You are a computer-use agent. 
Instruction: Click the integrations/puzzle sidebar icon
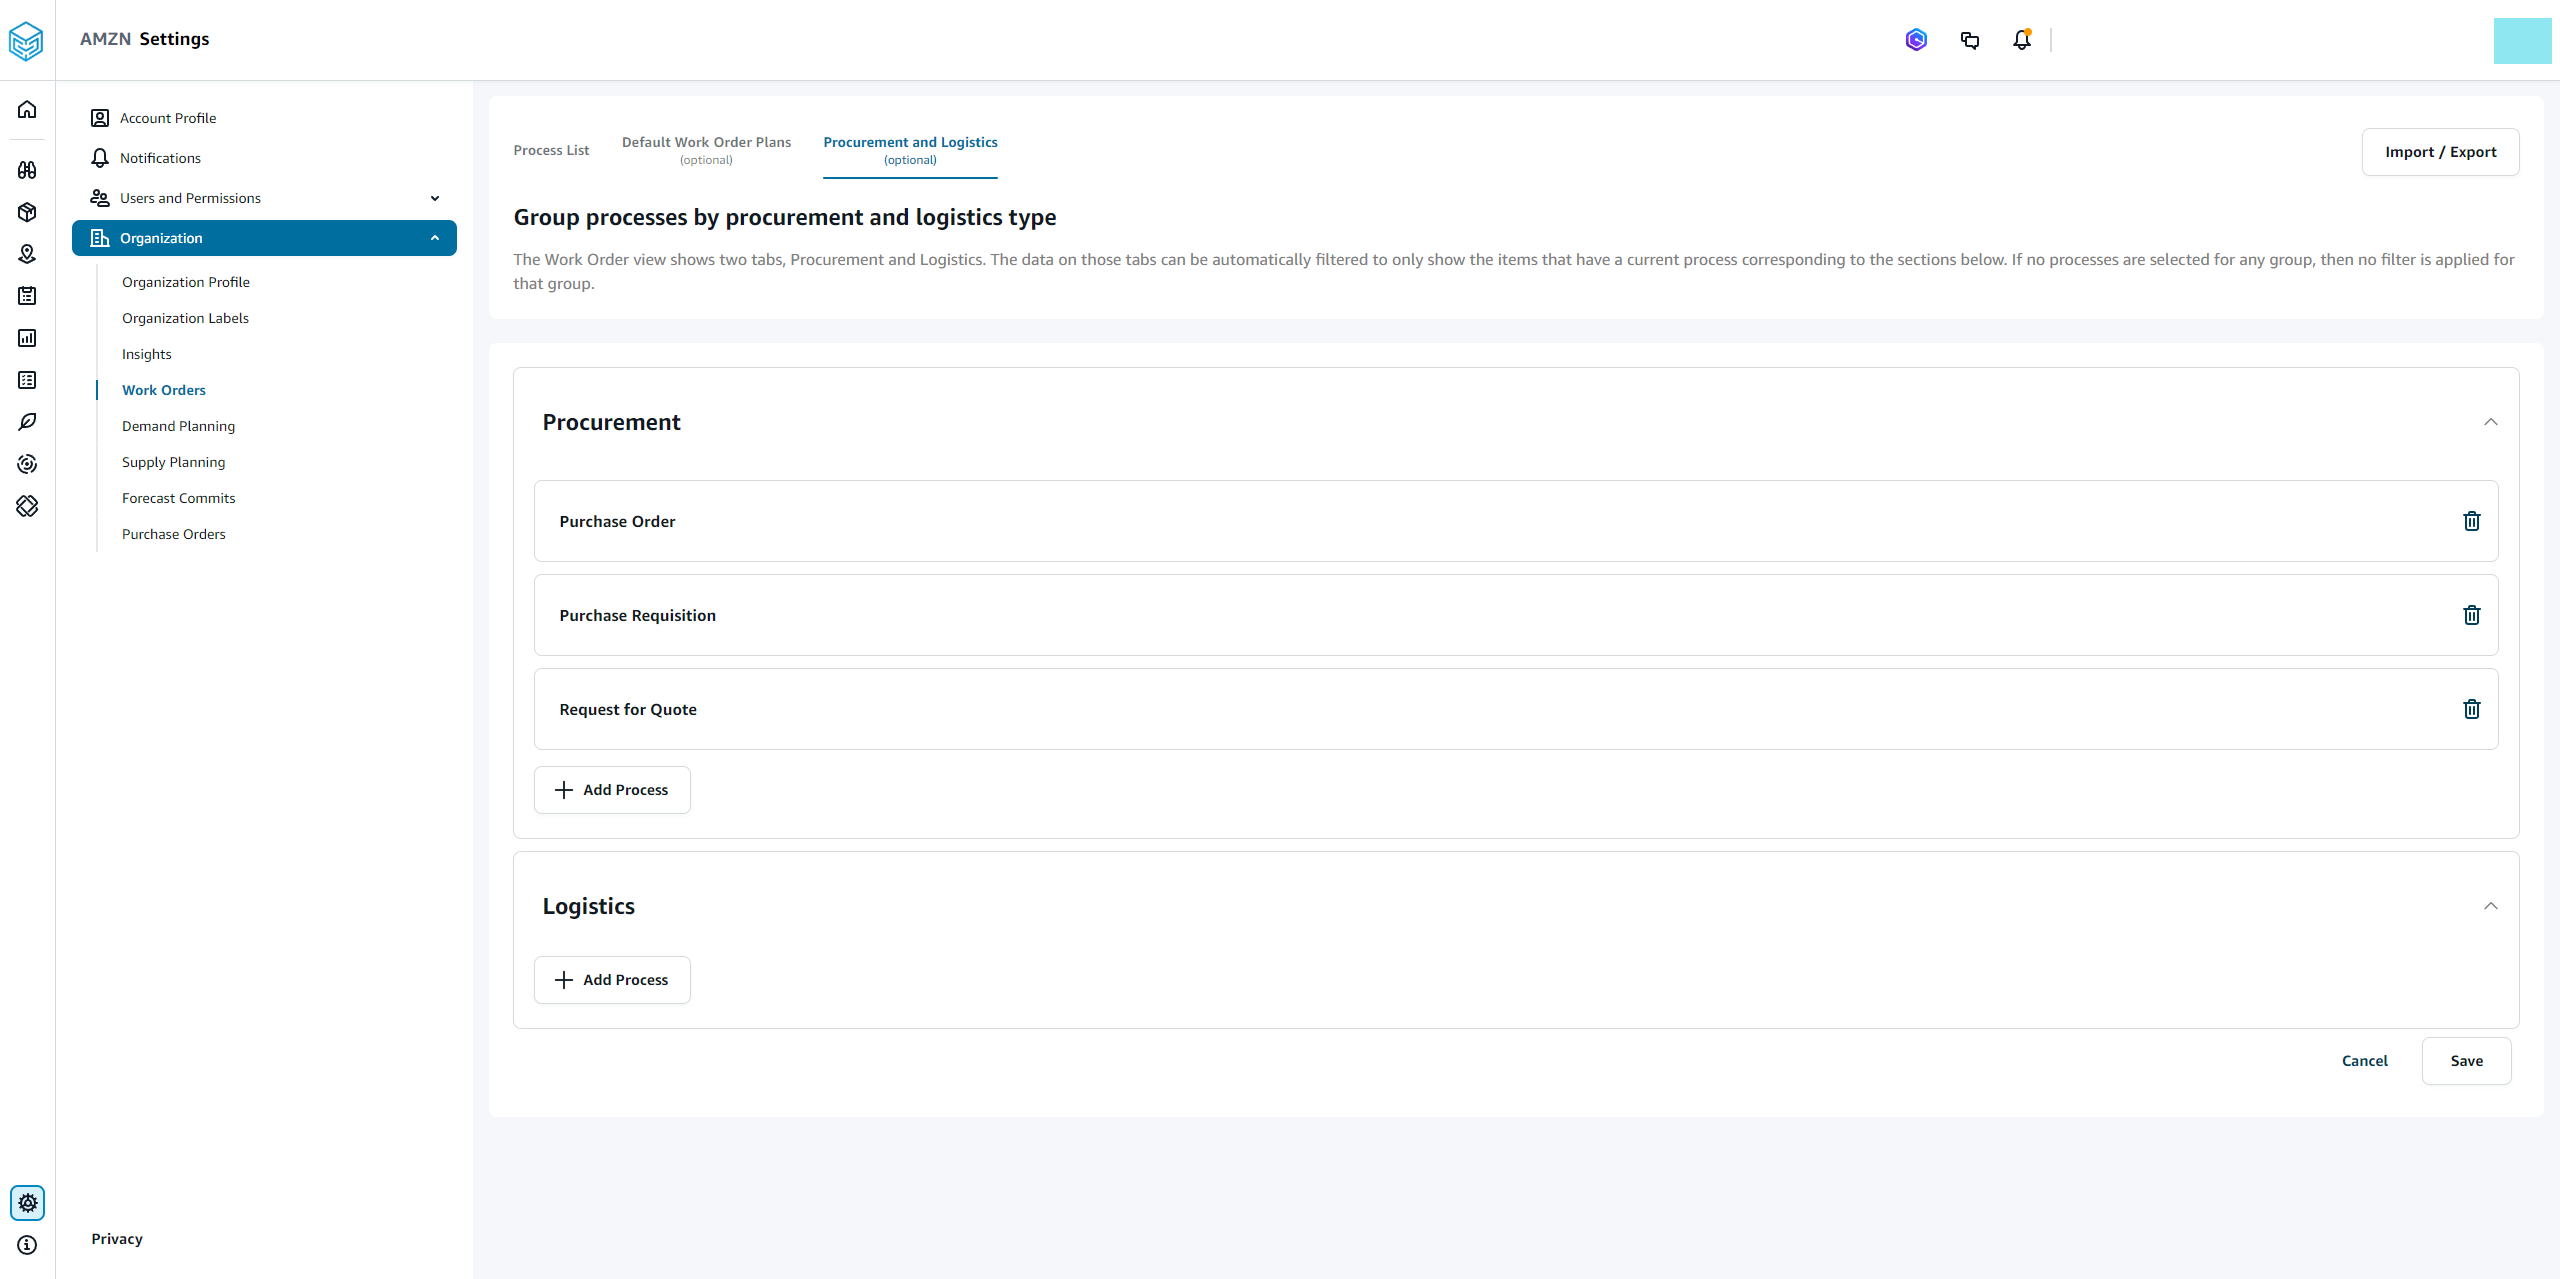28,506
